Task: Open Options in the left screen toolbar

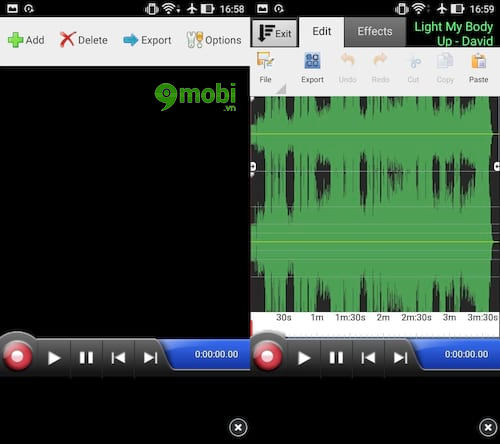Action: coord(214,40)
